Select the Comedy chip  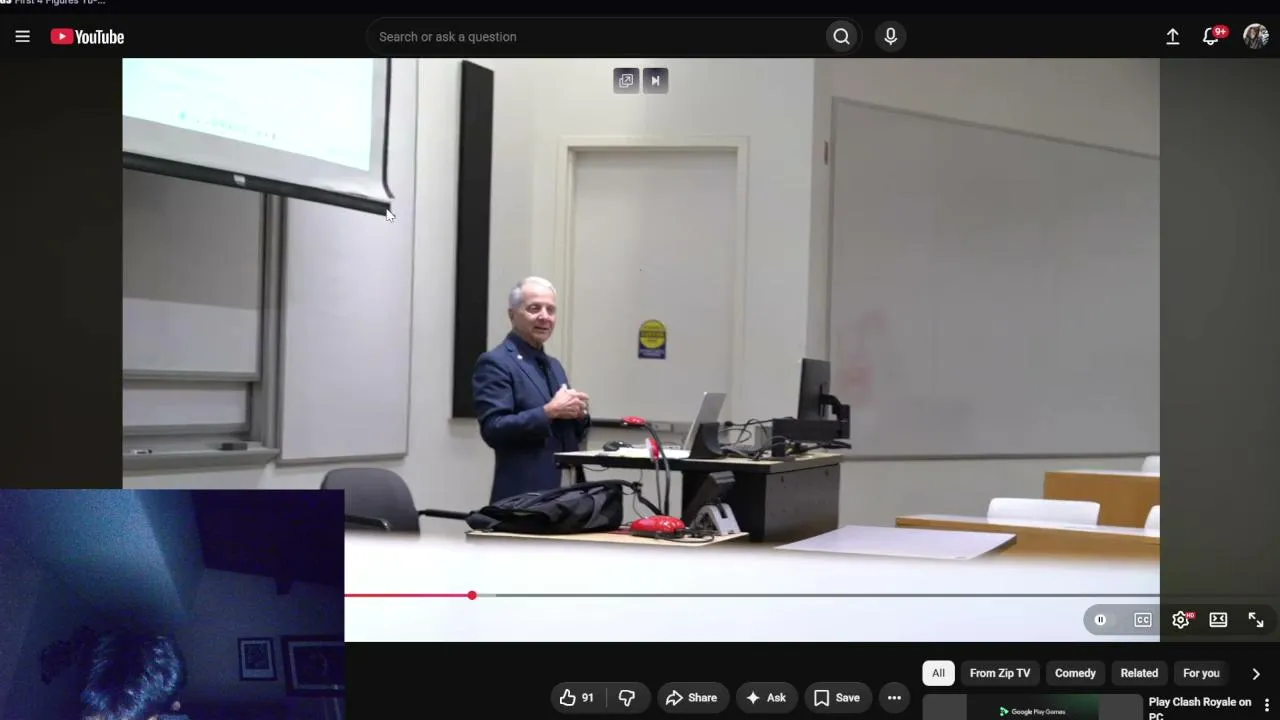point(1075,673)
